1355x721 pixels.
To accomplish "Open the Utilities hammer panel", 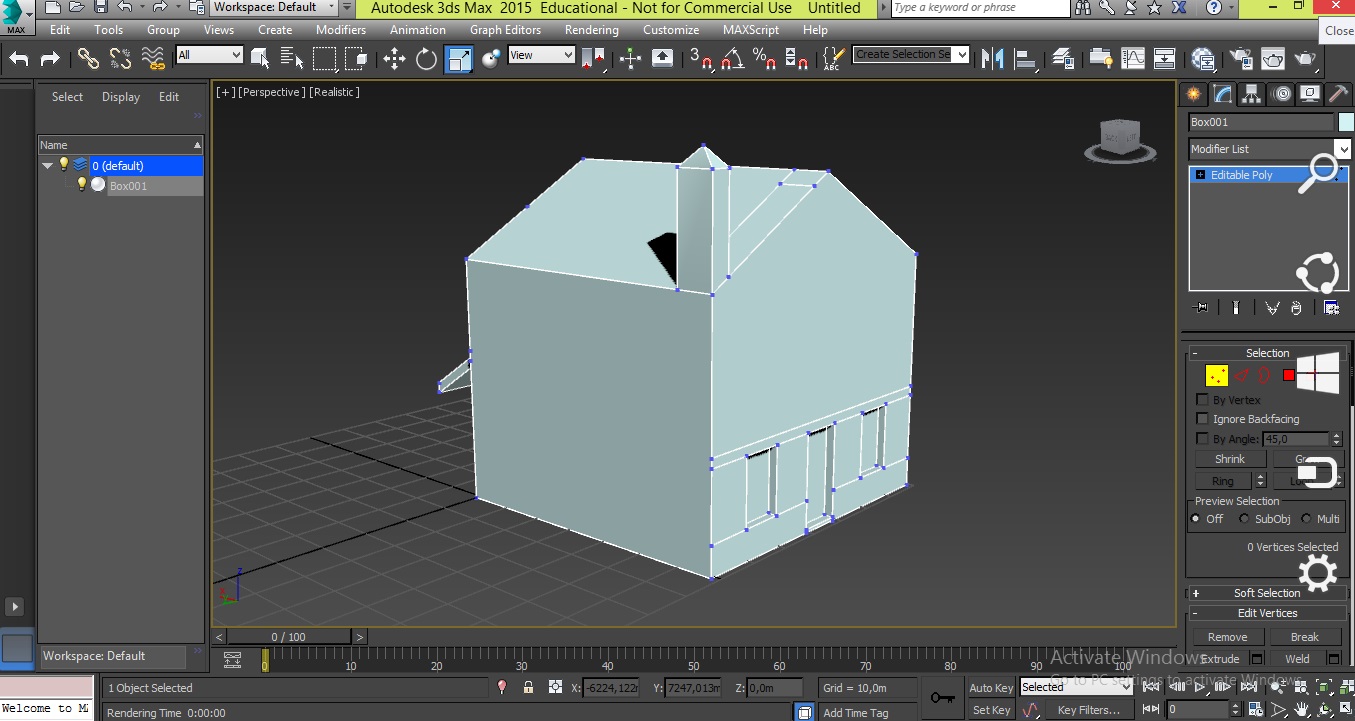I will (1337, 94).
